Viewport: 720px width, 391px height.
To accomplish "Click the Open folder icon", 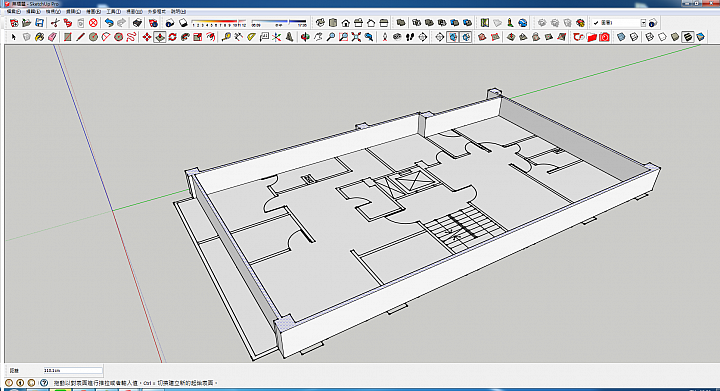I will tap(27, 22).
